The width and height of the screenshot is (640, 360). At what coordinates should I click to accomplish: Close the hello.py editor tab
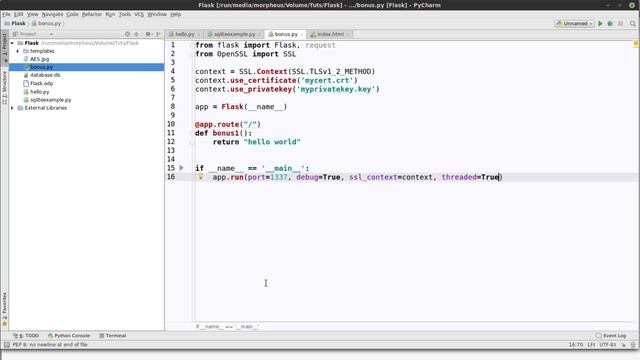coord(198,35)
